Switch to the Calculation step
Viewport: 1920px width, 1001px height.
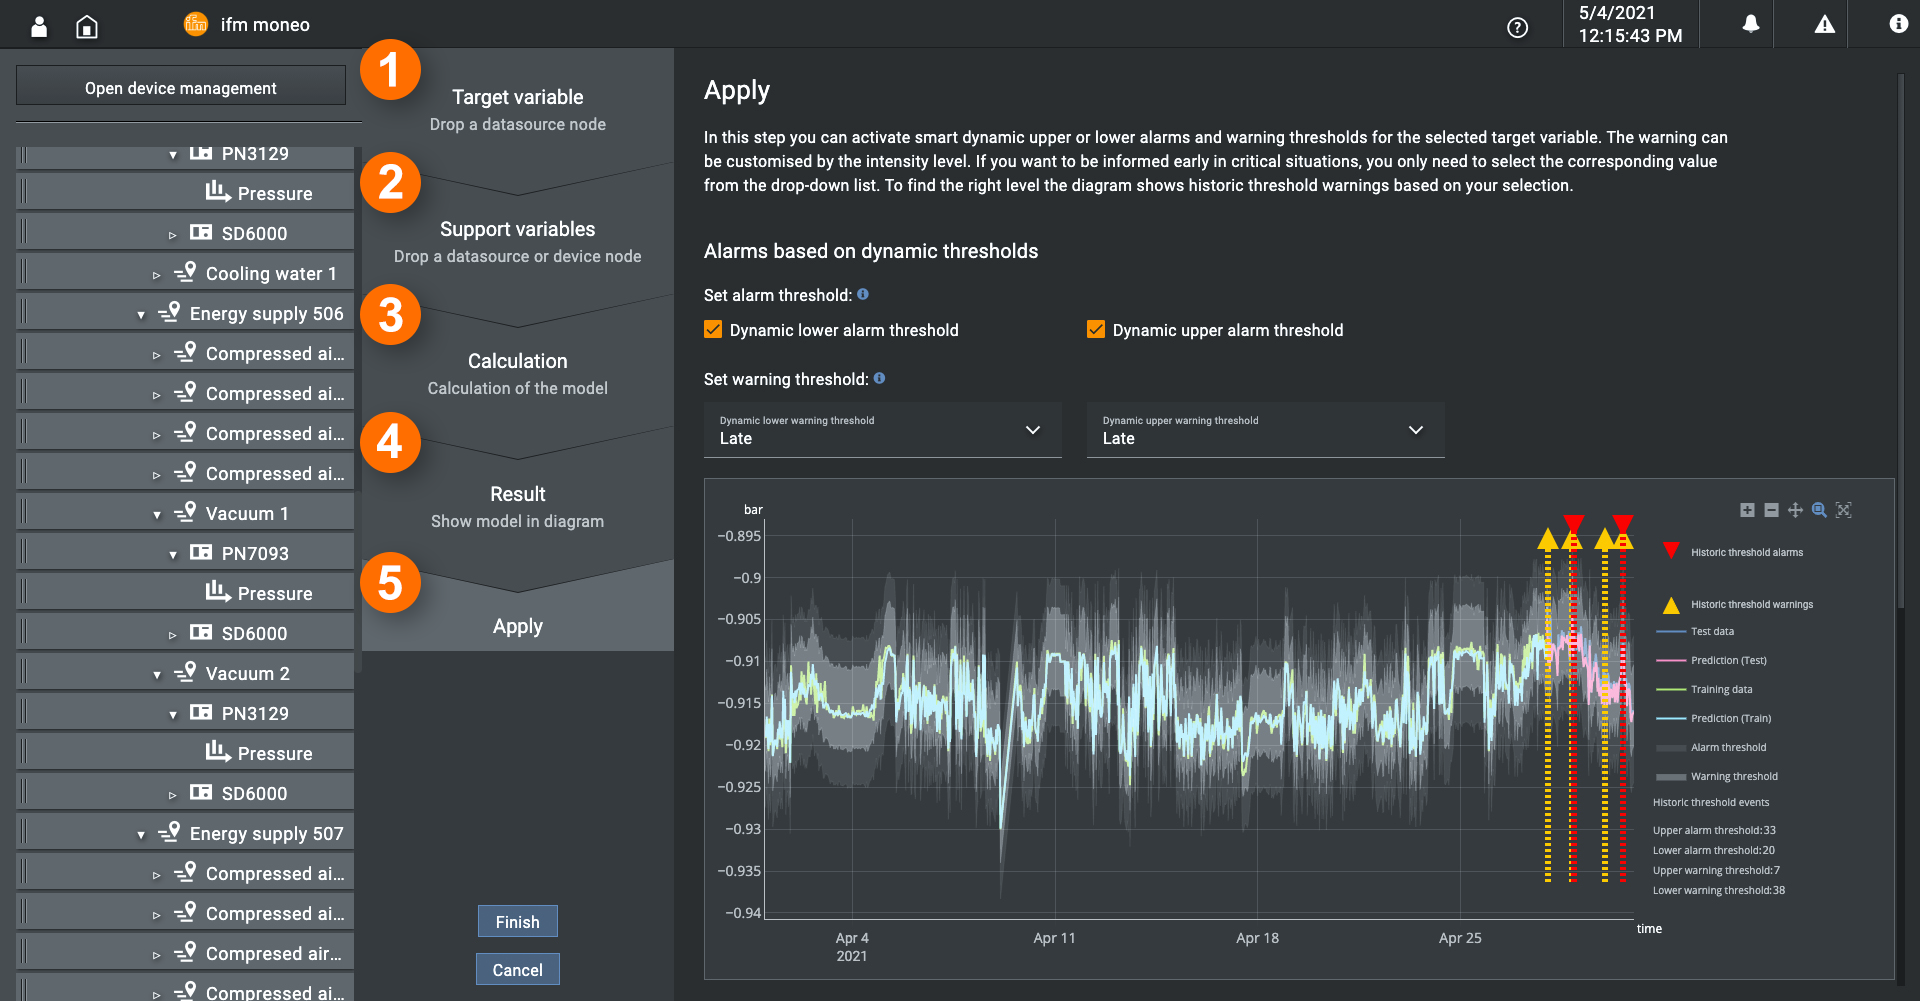(x=517, y=361)
